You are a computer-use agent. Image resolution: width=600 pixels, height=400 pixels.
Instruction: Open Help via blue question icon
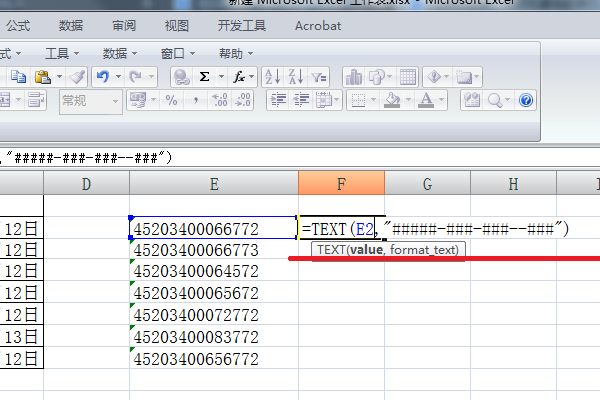526,100
